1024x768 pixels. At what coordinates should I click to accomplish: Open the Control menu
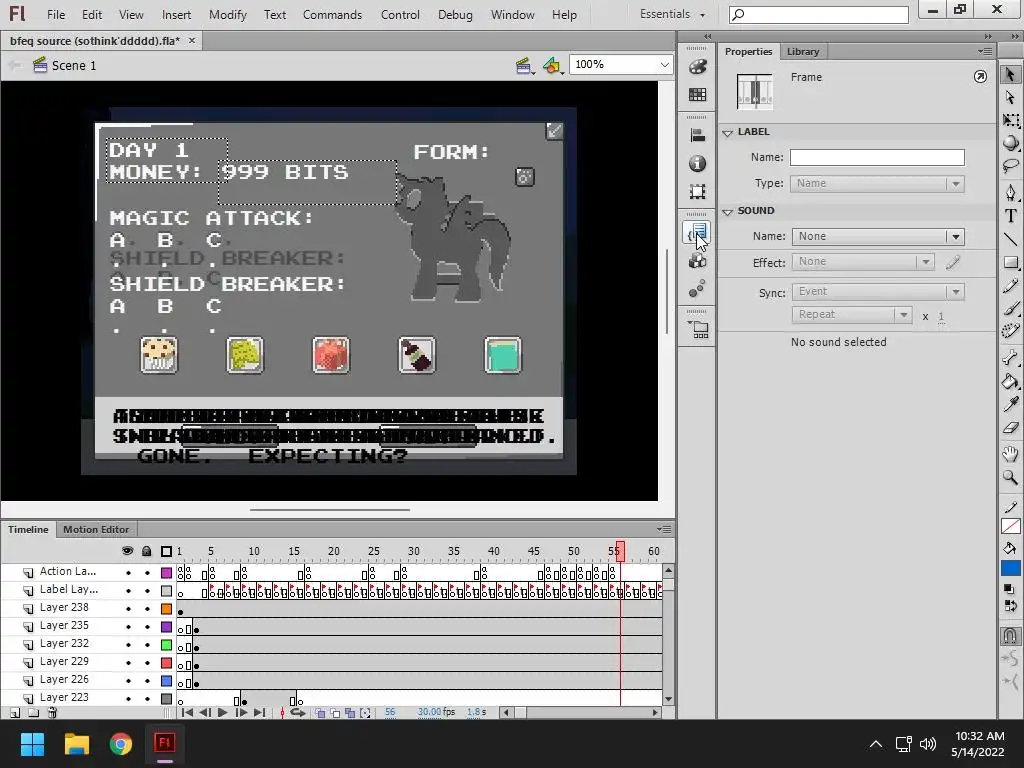[x=400, y=14]
